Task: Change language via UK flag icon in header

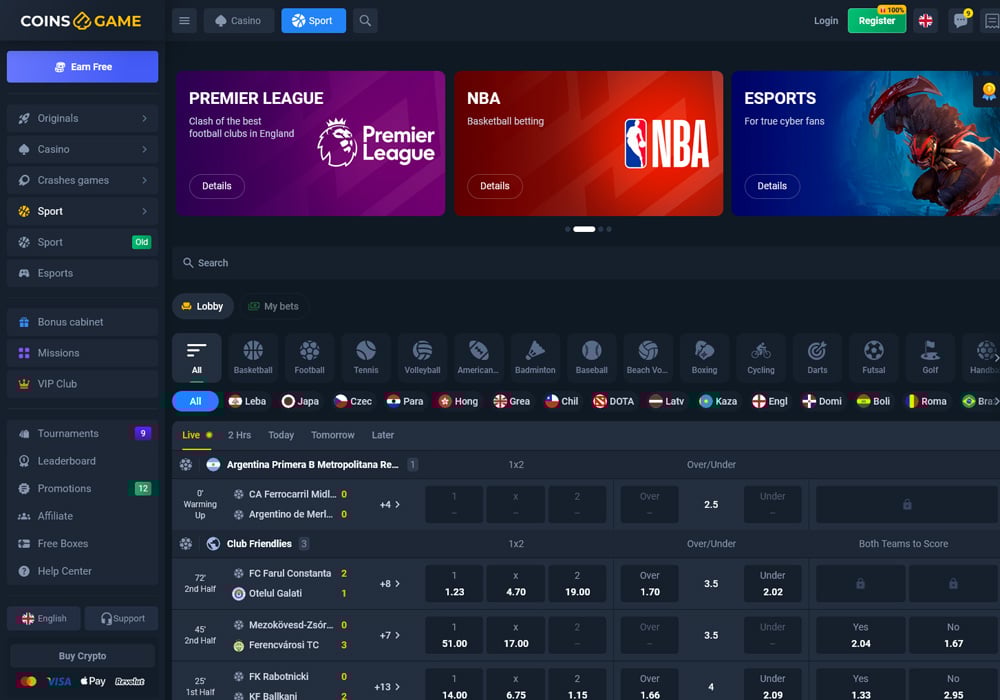Action: (925, 20)
